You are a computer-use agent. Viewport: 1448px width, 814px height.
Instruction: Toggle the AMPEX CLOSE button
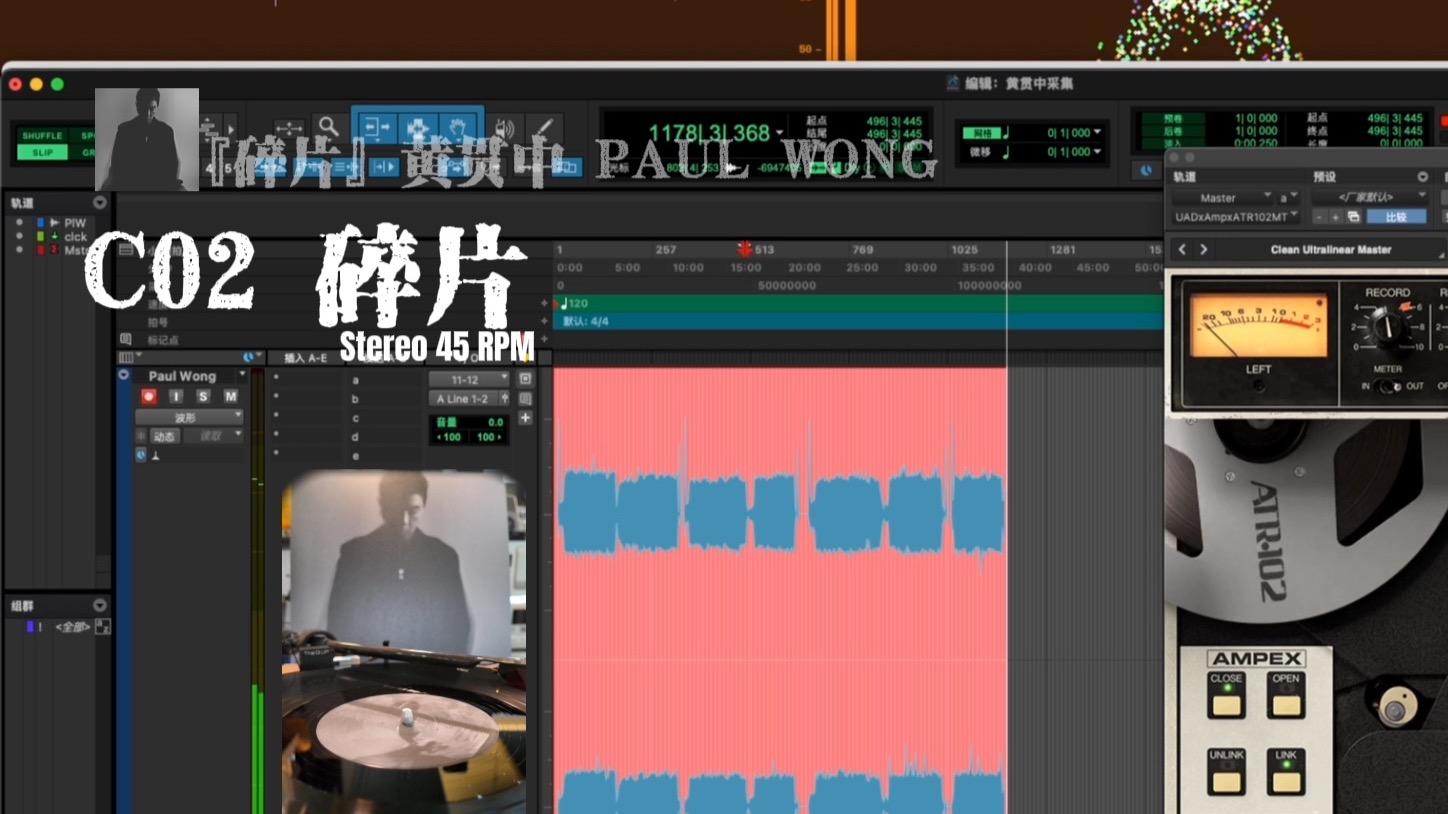pyautogui.click(x=1226, y=696)
